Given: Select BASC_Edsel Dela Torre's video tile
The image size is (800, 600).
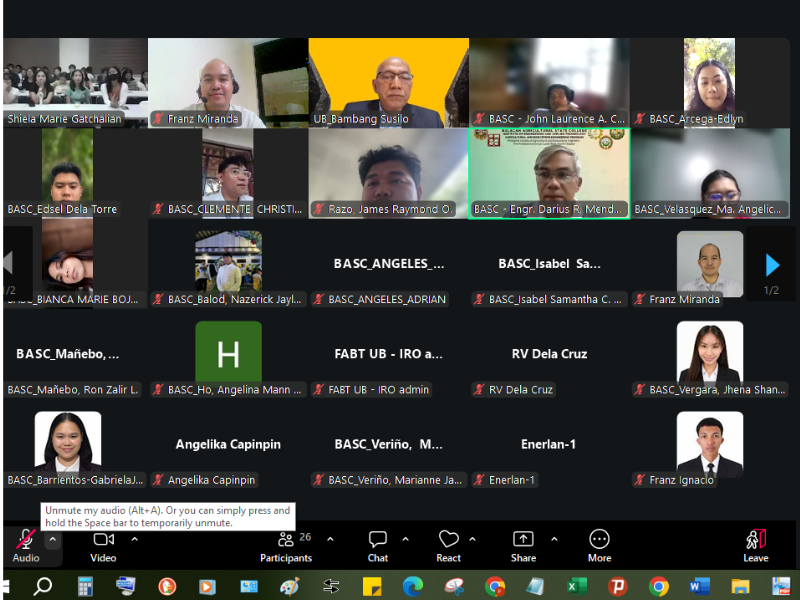Looking at the screenshot, I should pyautogui.click(x=76, y=173).
